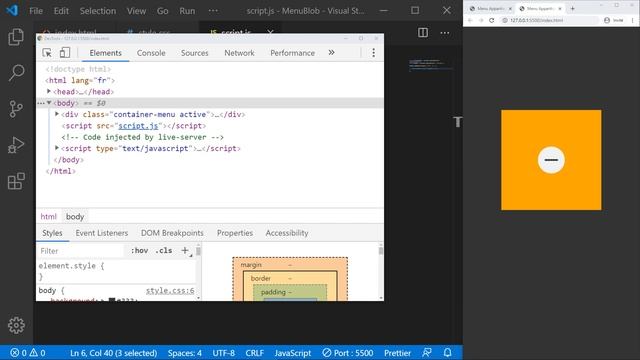The width and height of the screenshot is (640, 360).
Task: Open DevTools customize kebab menu
Action: (373, 53)
